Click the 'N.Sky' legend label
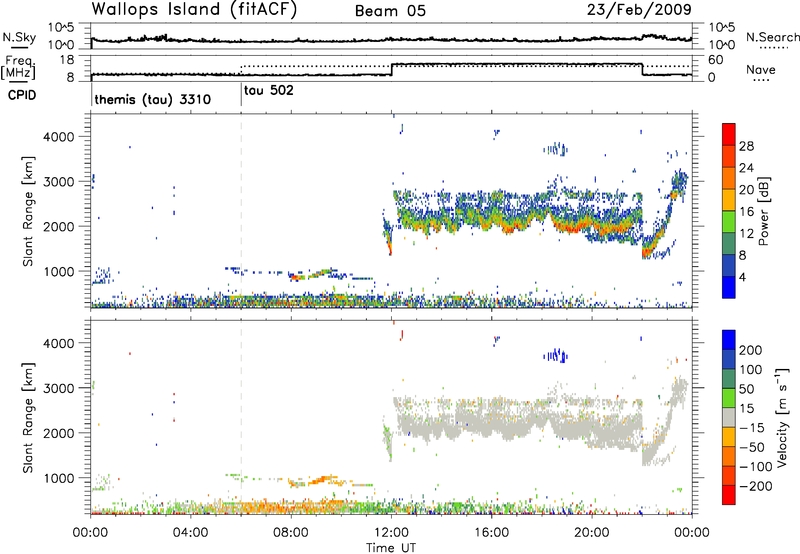Image resolution: width=800 pixels, height=554 pixels. [x=19, y=37]
